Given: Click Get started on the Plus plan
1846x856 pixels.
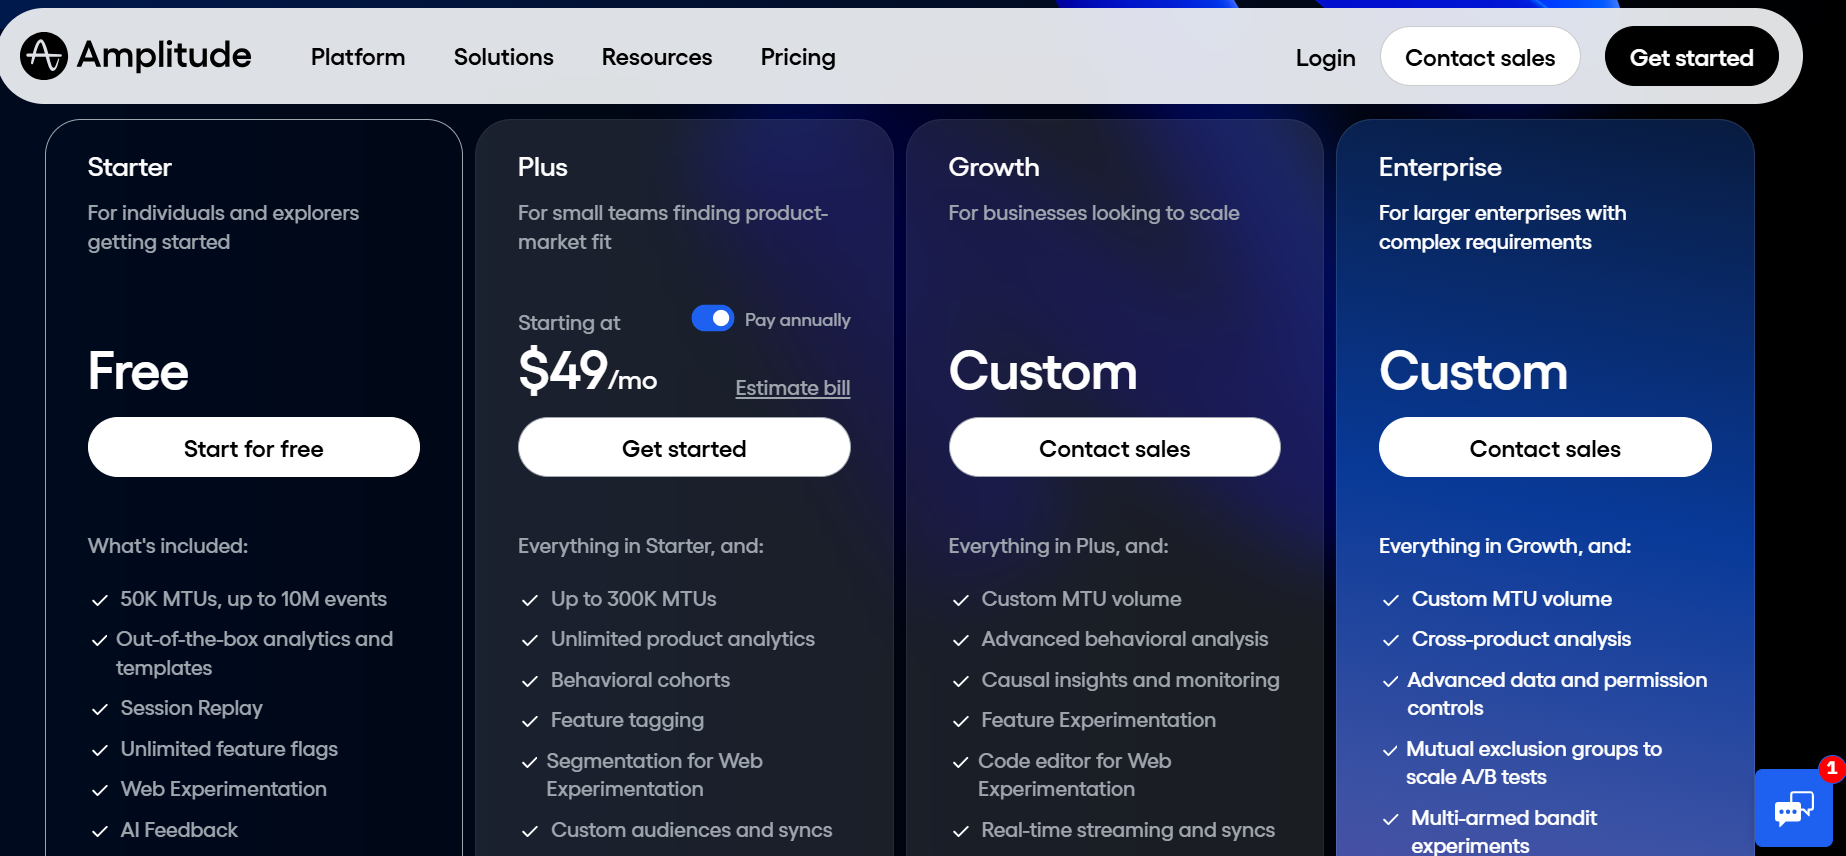Looking at the screenshot, I should [683, 447].
